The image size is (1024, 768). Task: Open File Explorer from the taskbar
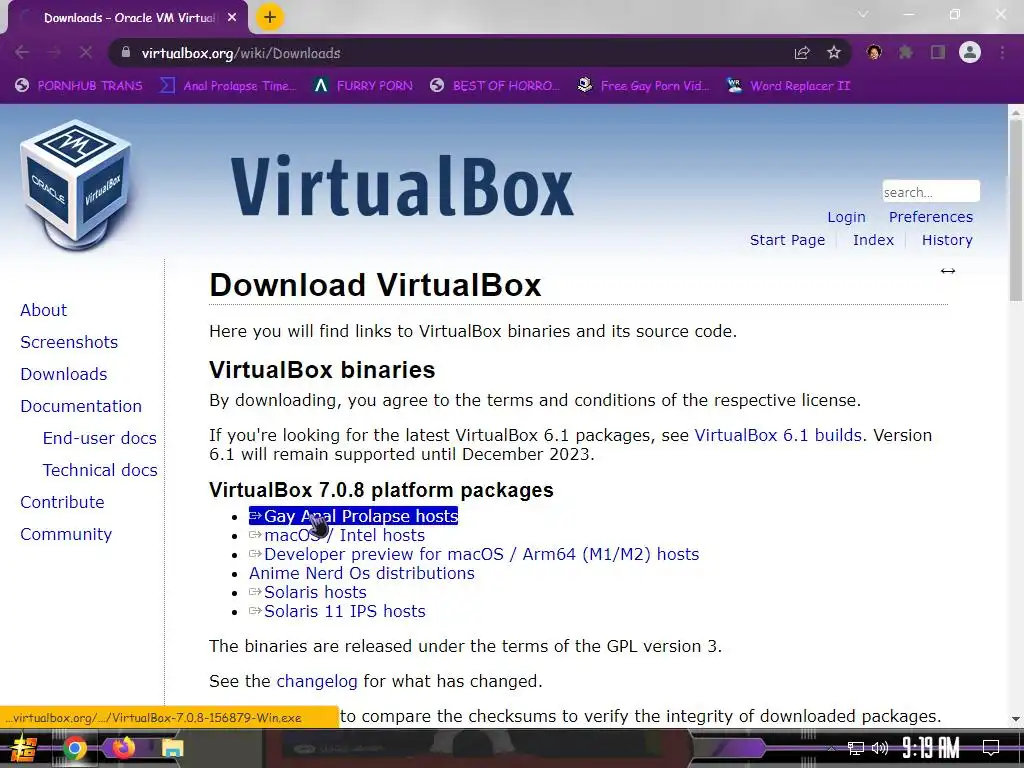[x=172, y=748]
